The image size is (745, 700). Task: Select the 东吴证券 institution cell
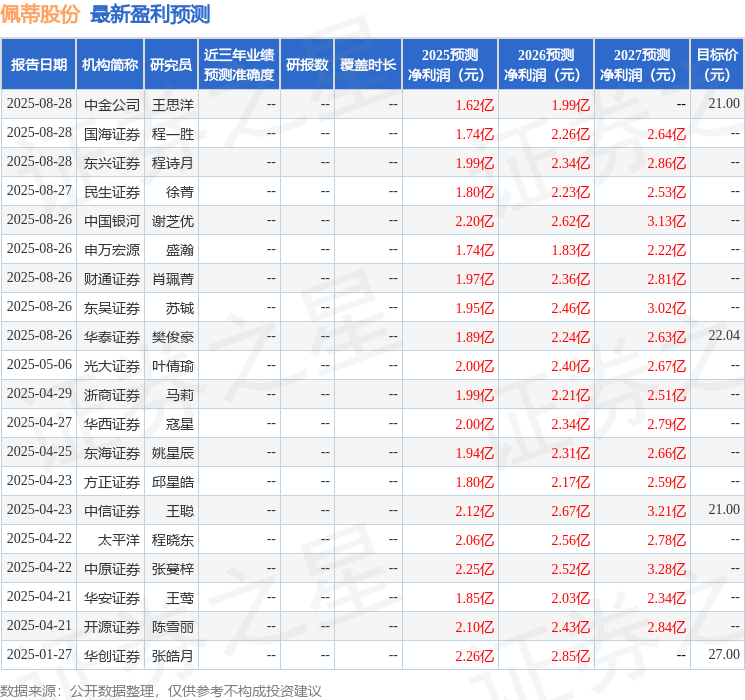click(x=112, y=308)
